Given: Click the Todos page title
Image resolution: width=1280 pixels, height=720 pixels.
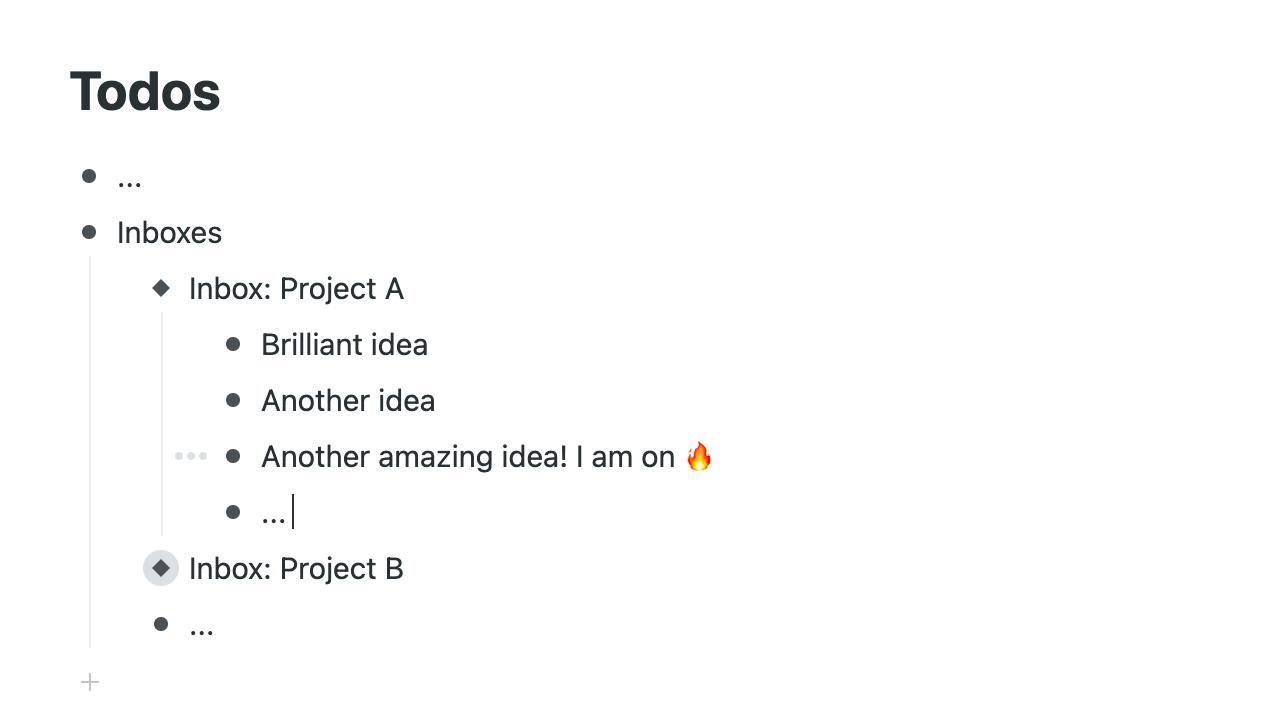Looking at the screenshot, I should pyautogui.click(x=145, y=92).
